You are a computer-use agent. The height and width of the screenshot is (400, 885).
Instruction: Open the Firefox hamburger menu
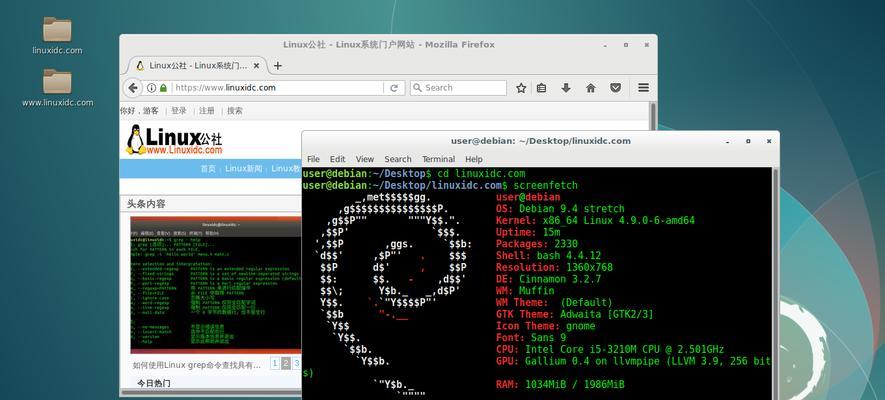(x=643, y=88)
